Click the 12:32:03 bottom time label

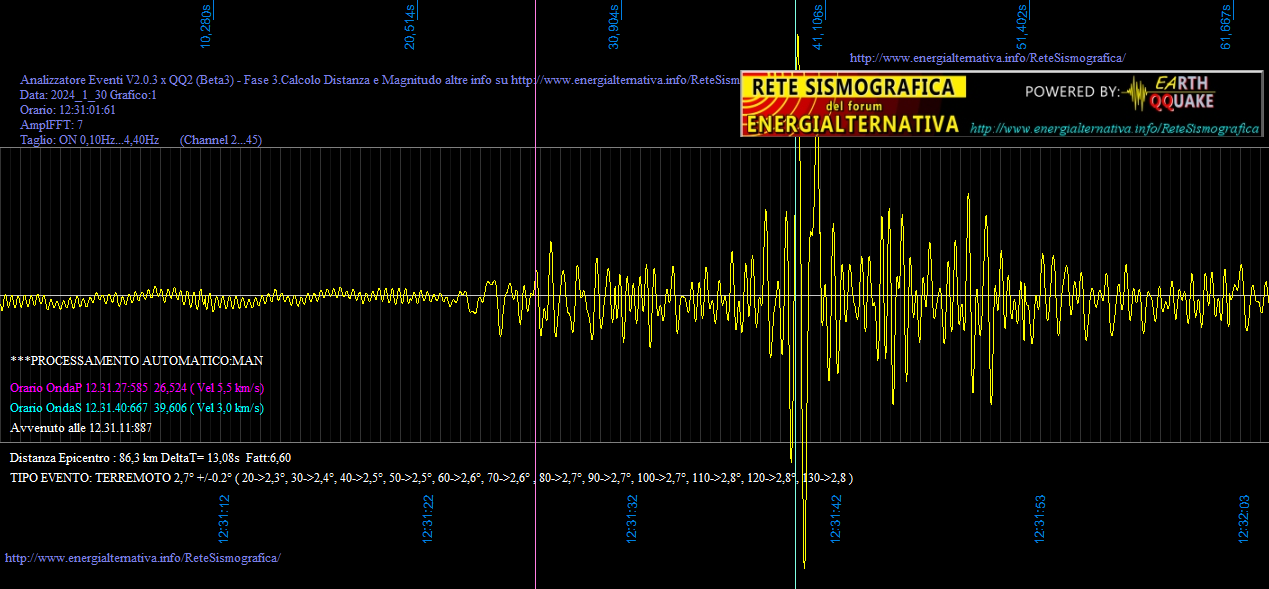point(1244,519)
